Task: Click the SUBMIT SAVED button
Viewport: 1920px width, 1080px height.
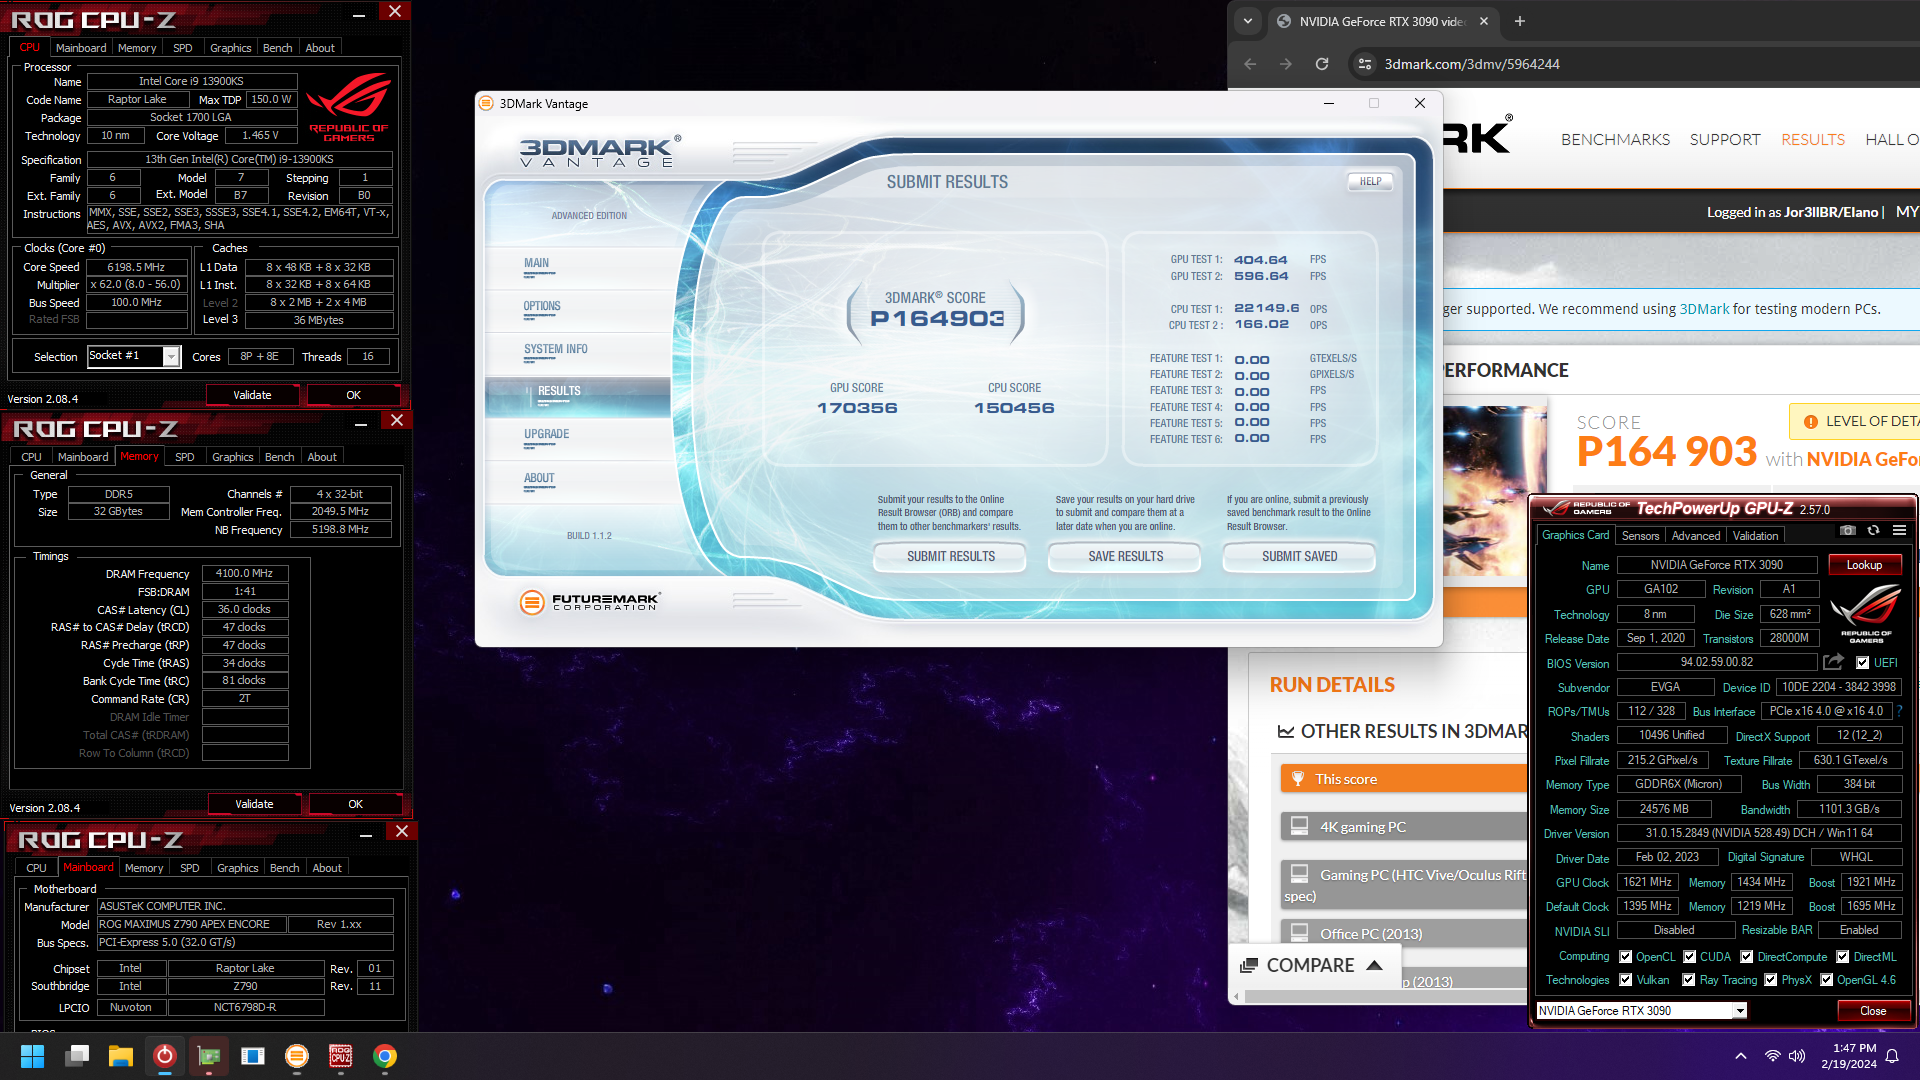Action: pos(1299,556)
